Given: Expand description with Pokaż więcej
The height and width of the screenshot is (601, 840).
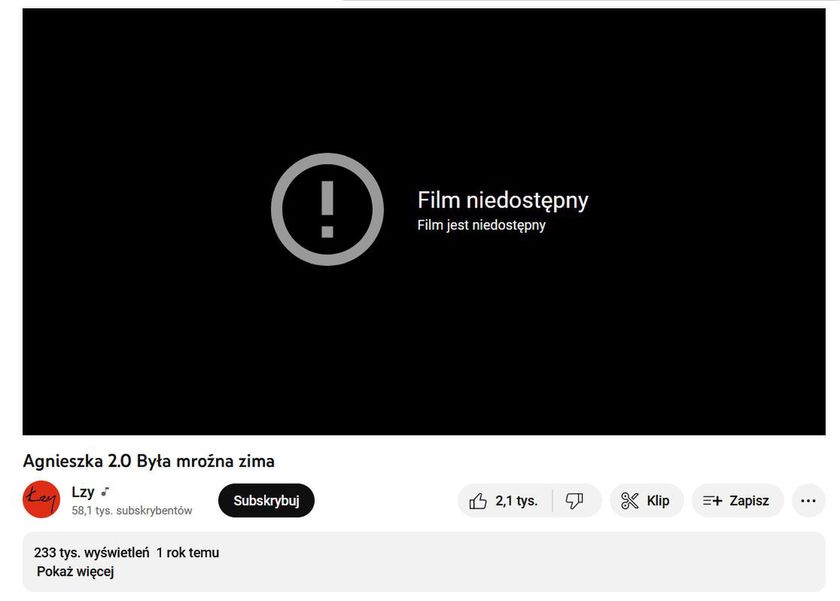Looking at the screenshot, I should 76,572.
